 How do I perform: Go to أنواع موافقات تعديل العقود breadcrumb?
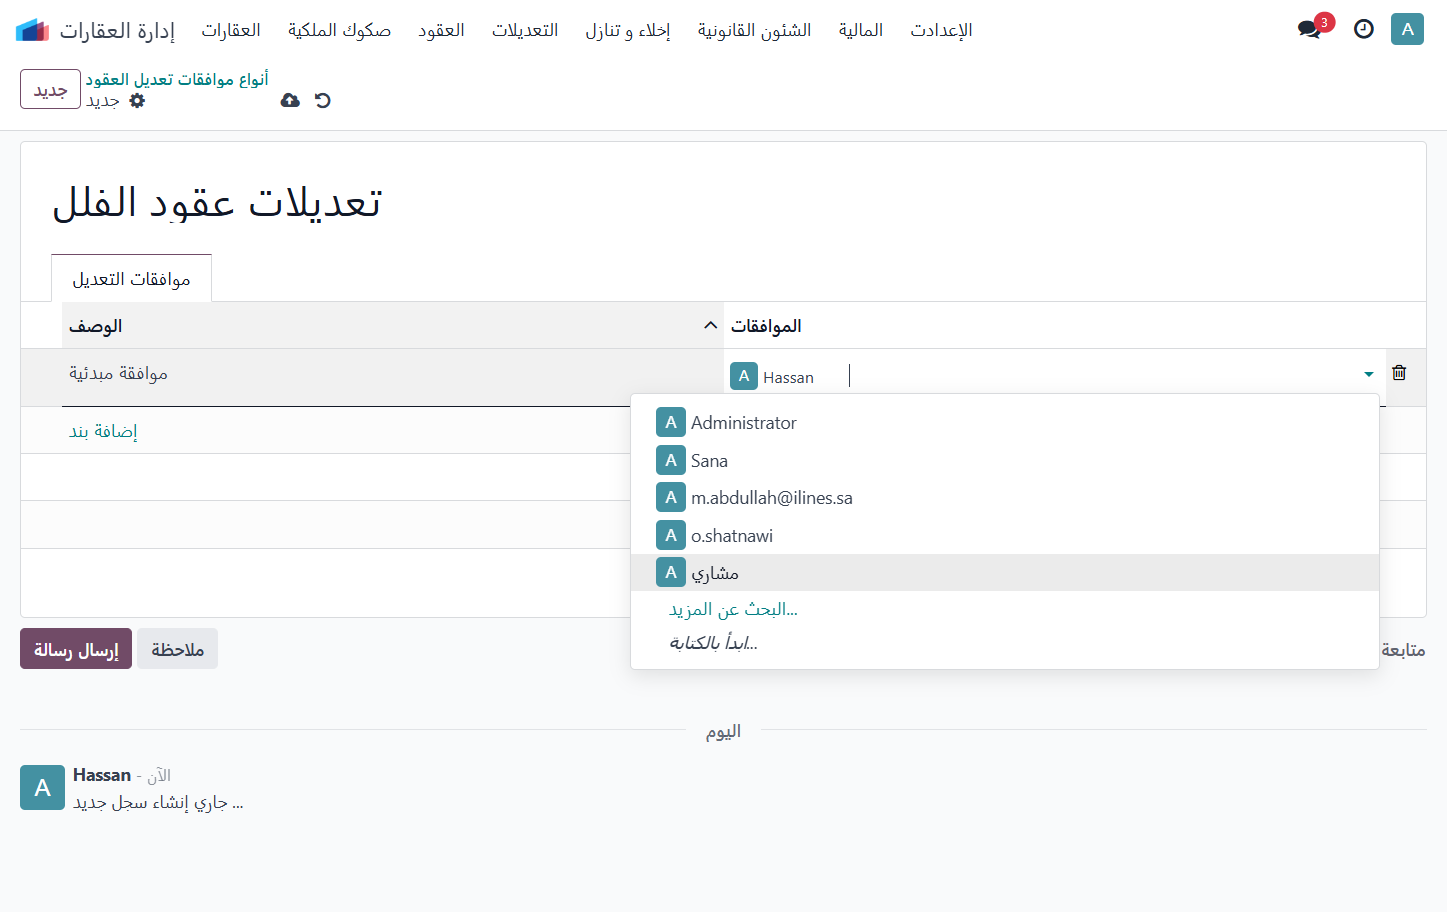coord(177,79)
